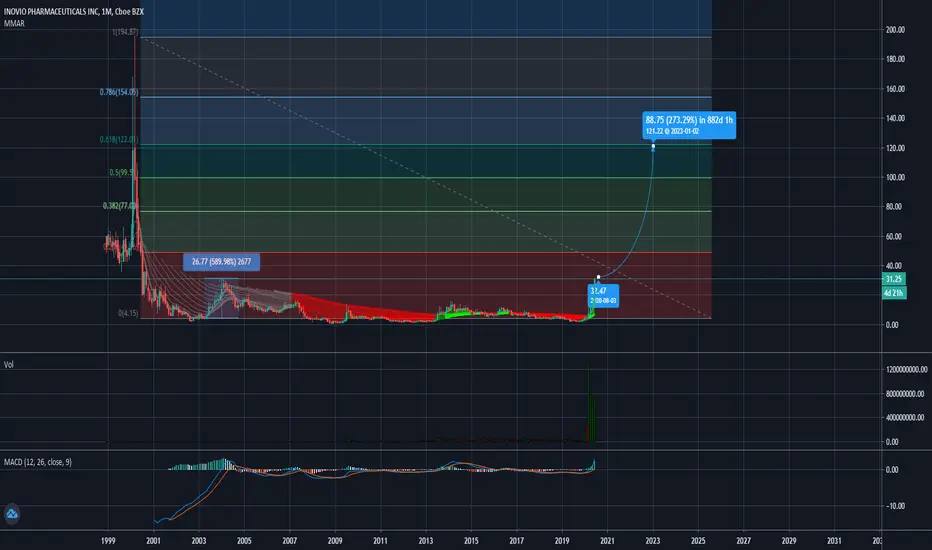932x550 pixels.
Task: Click the projection arrow endpoint near 121.22
Action: [x=653, y=146]
